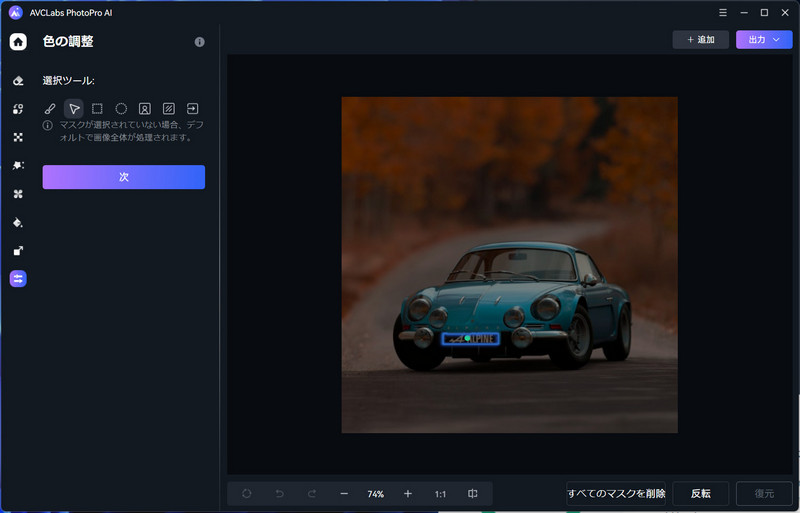This screenshot has width=800, height=513.
Task: Open the color adjustment sliders tool
Action: 18,279
